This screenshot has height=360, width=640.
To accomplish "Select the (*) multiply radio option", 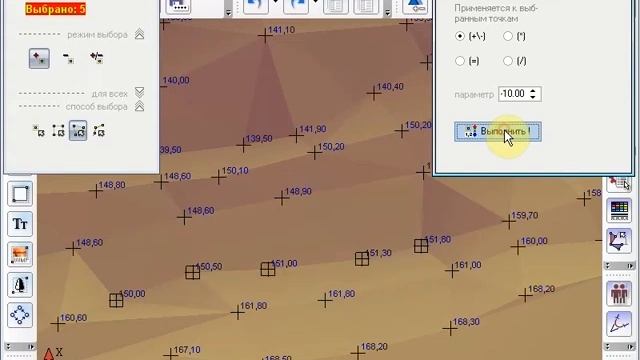I will pos(508,36).
